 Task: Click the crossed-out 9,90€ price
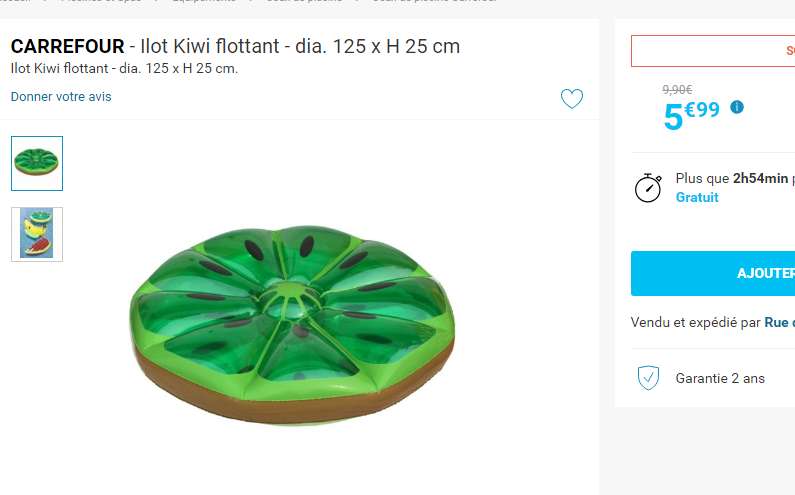(x=677, y=90)
